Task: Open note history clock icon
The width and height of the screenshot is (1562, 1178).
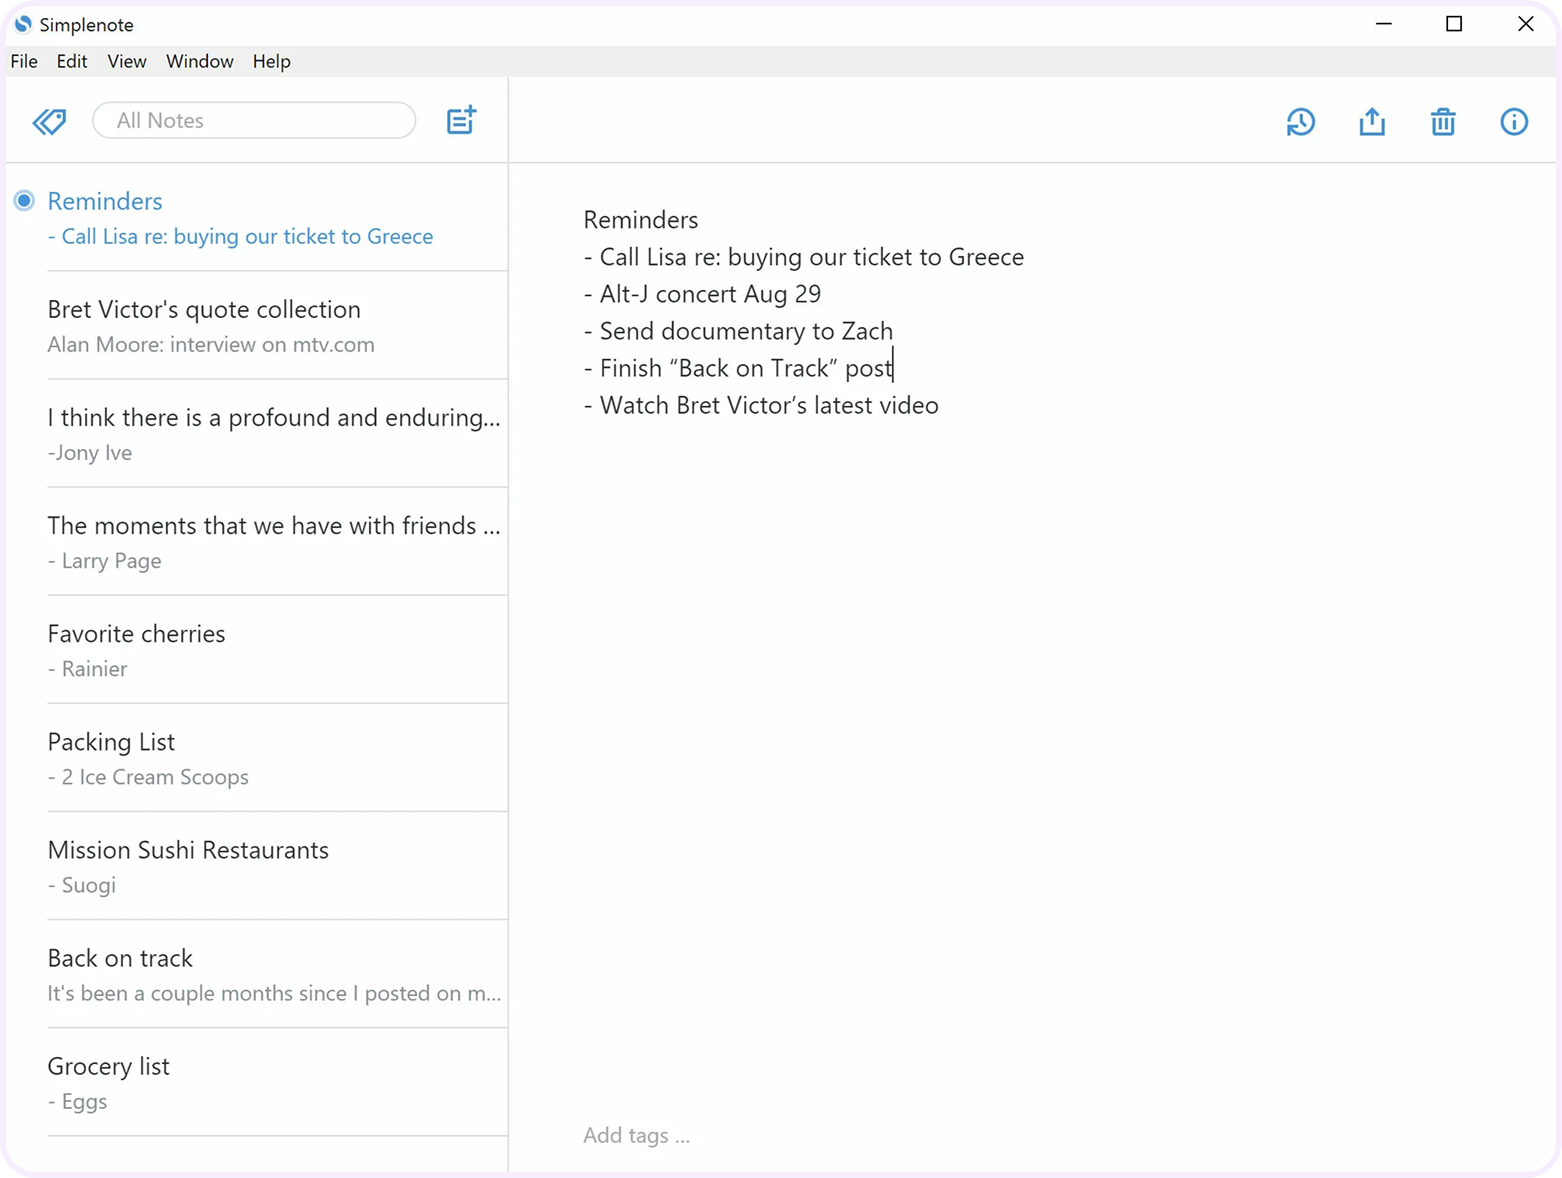Action: [x=1300, y=122]
